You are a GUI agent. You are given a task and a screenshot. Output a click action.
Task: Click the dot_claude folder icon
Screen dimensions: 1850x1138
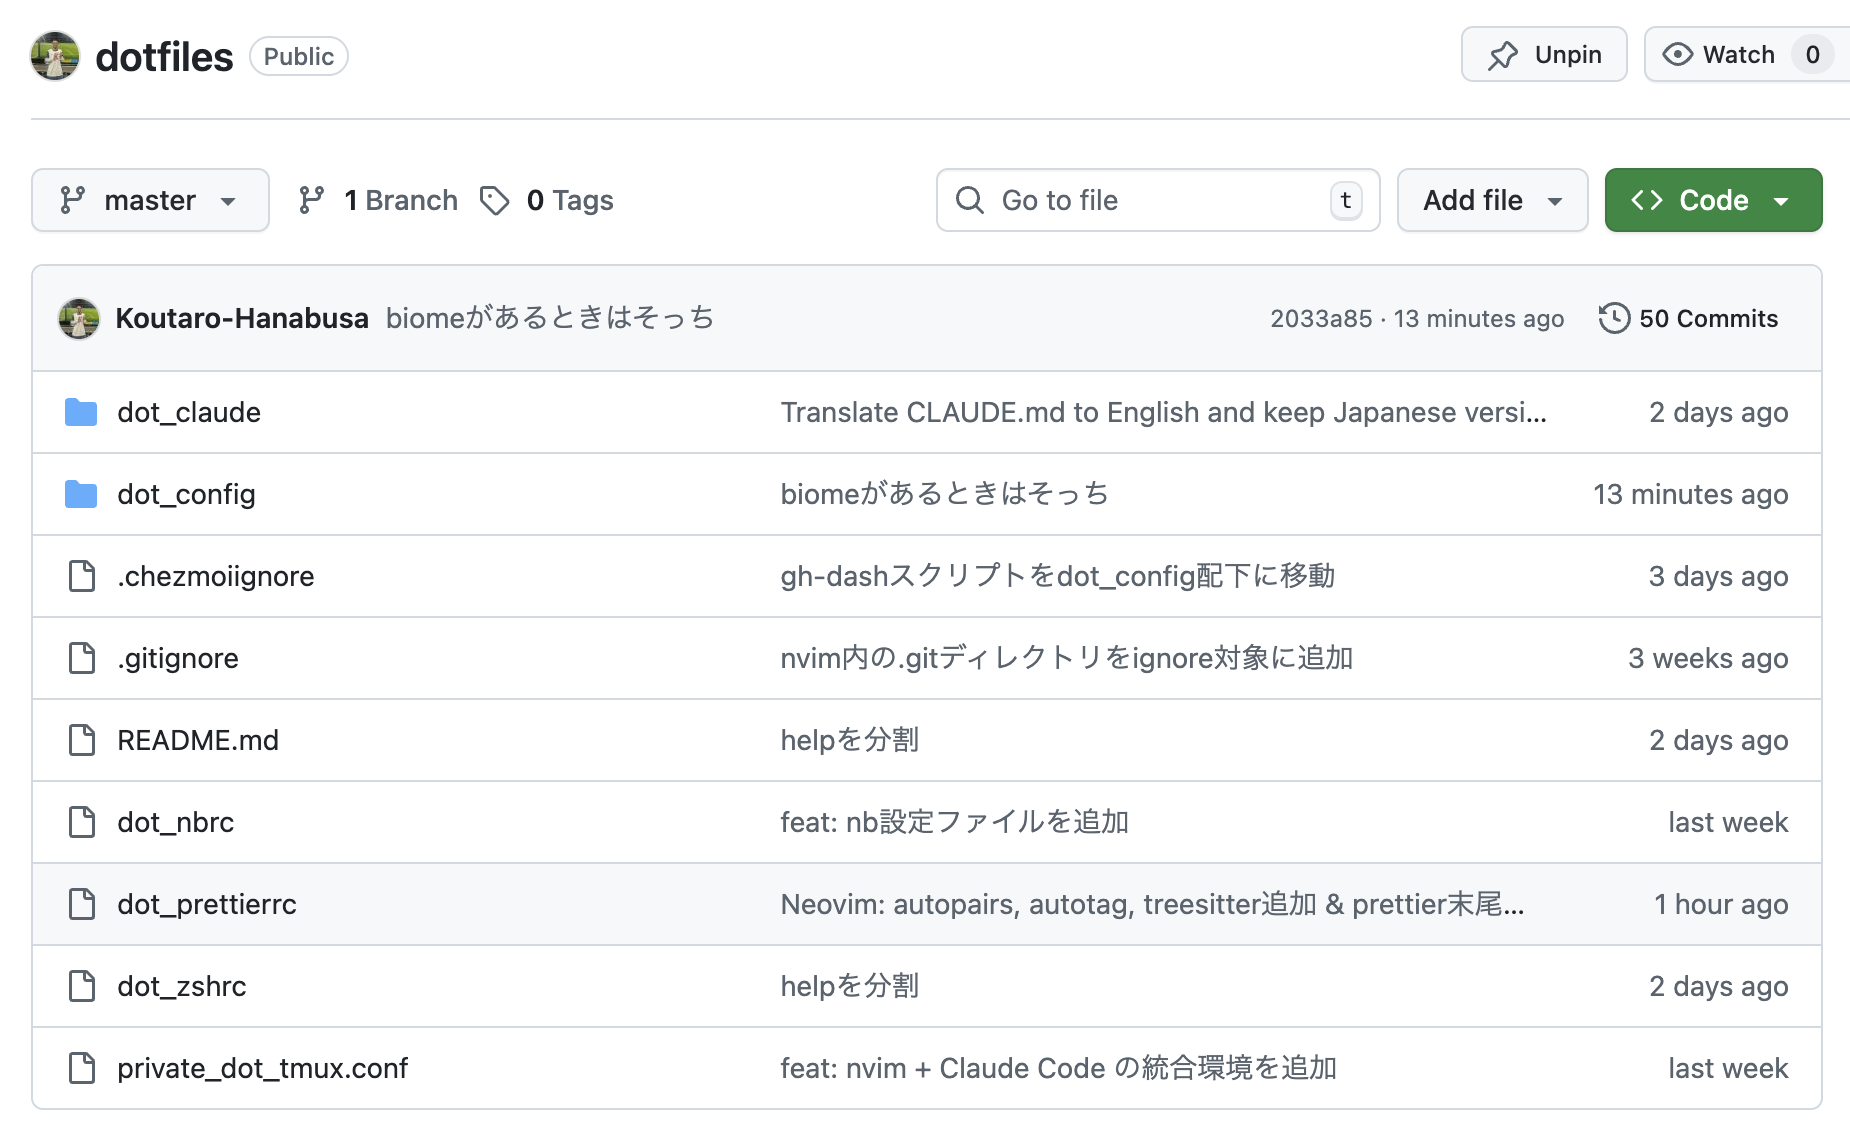pos(81,412)
